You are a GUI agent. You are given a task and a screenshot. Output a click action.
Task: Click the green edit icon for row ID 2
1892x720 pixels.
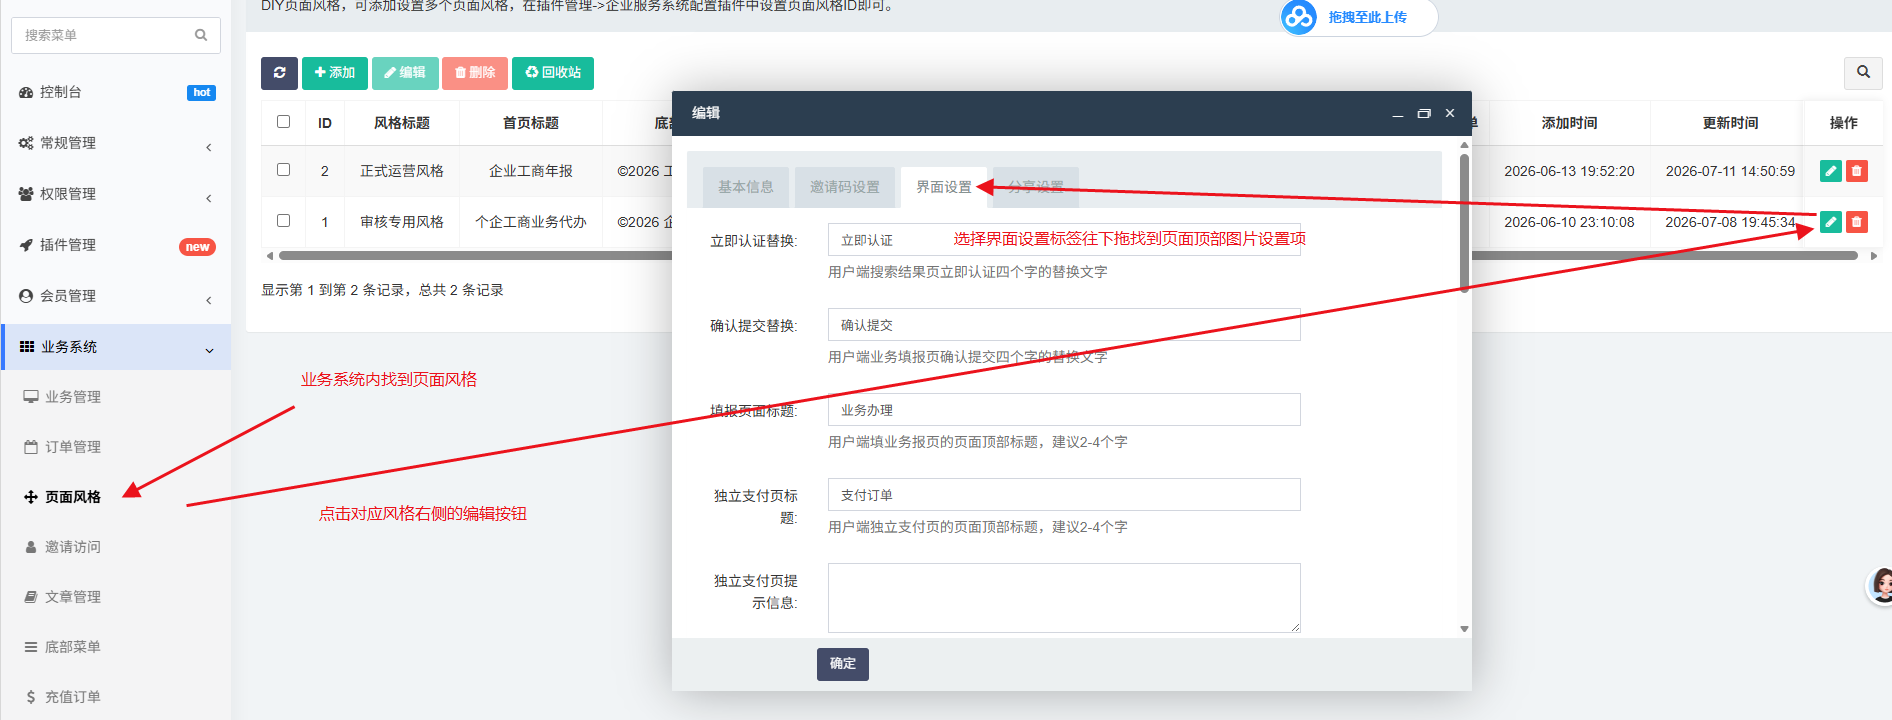click(x=1830, y=171)
